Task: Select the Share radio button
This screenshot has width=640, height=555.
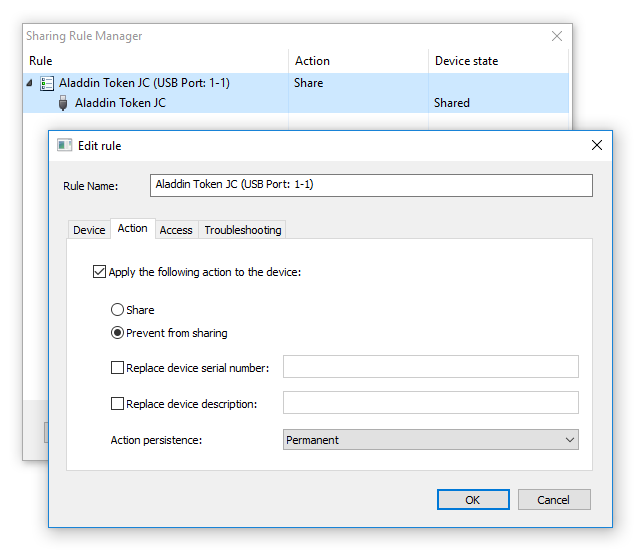Action: 117,310
